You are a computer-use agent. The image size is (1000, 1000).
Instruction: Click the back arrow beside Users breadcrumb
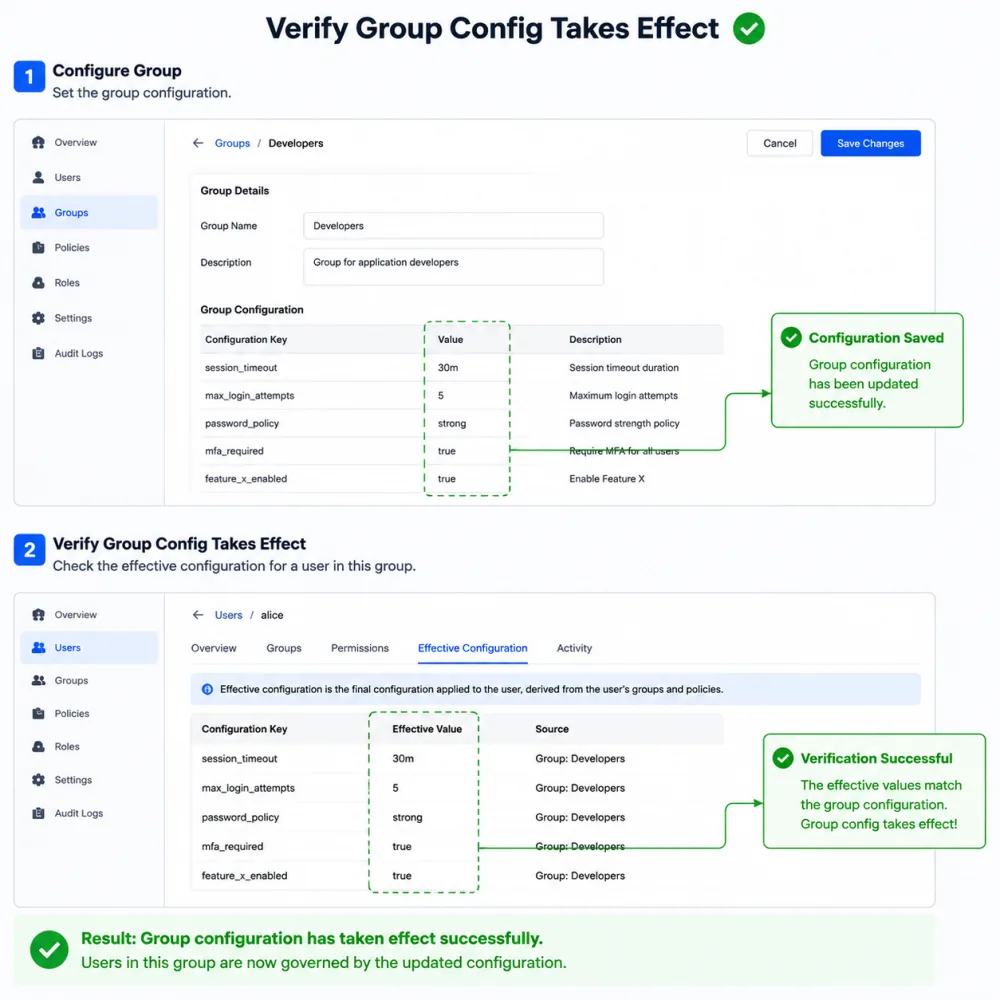click(198, 615)
